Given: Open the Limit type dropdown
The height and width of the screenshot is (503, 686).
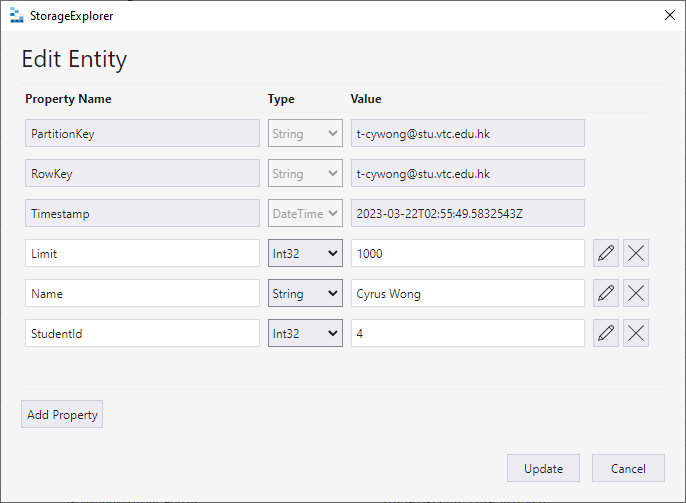Looking at the screenshot, I should [305, 253].
